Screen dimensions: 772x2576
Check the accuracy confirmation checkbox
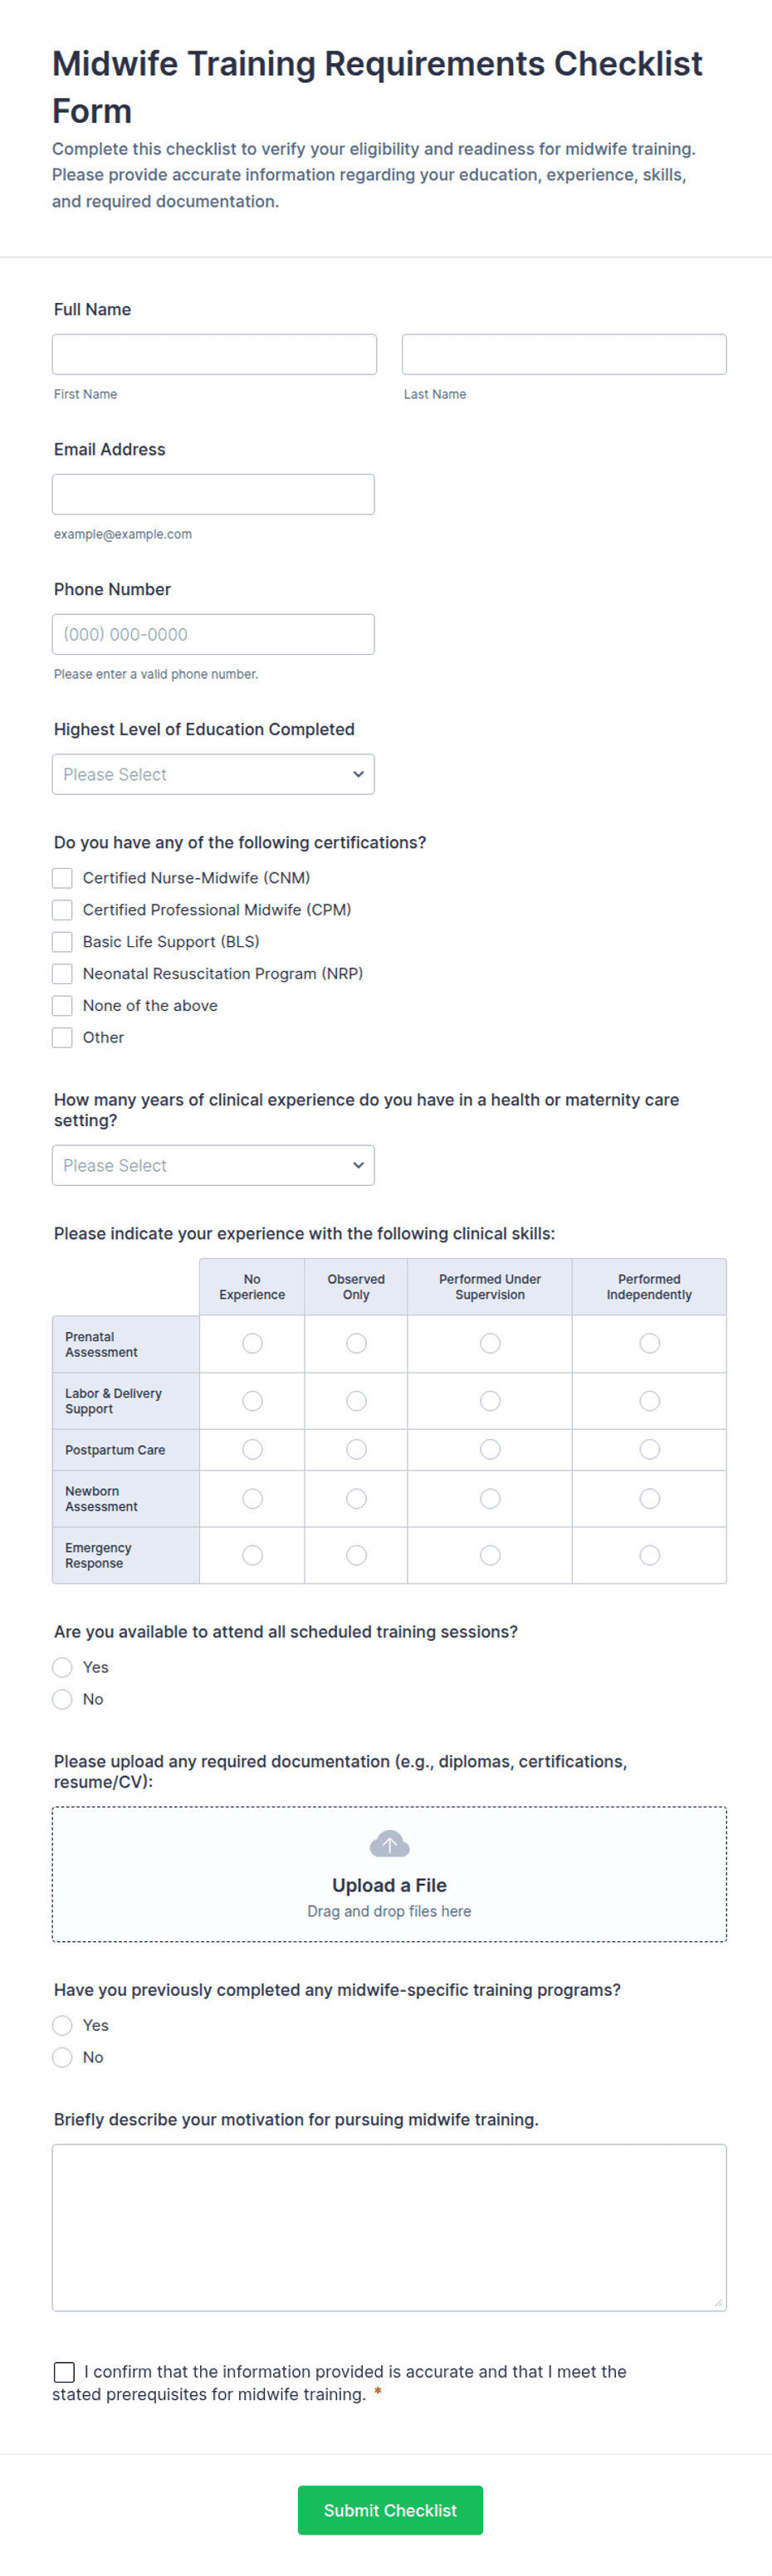(64, 2371)
